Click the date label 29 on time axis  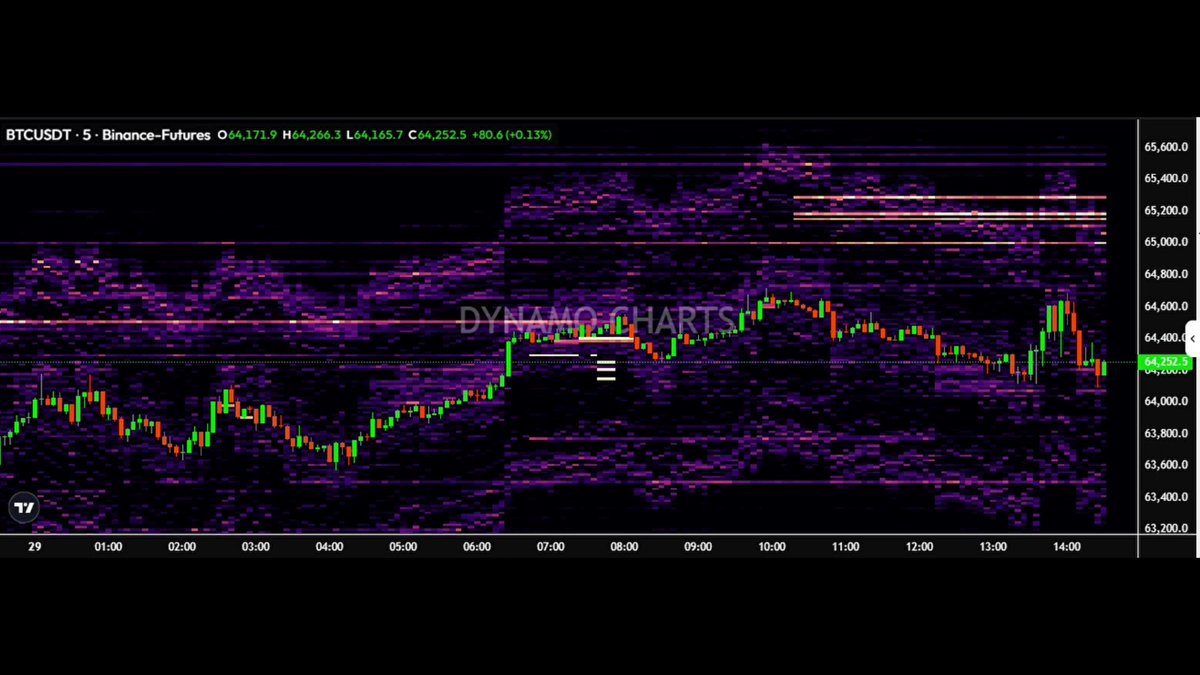tap(35, 547)
